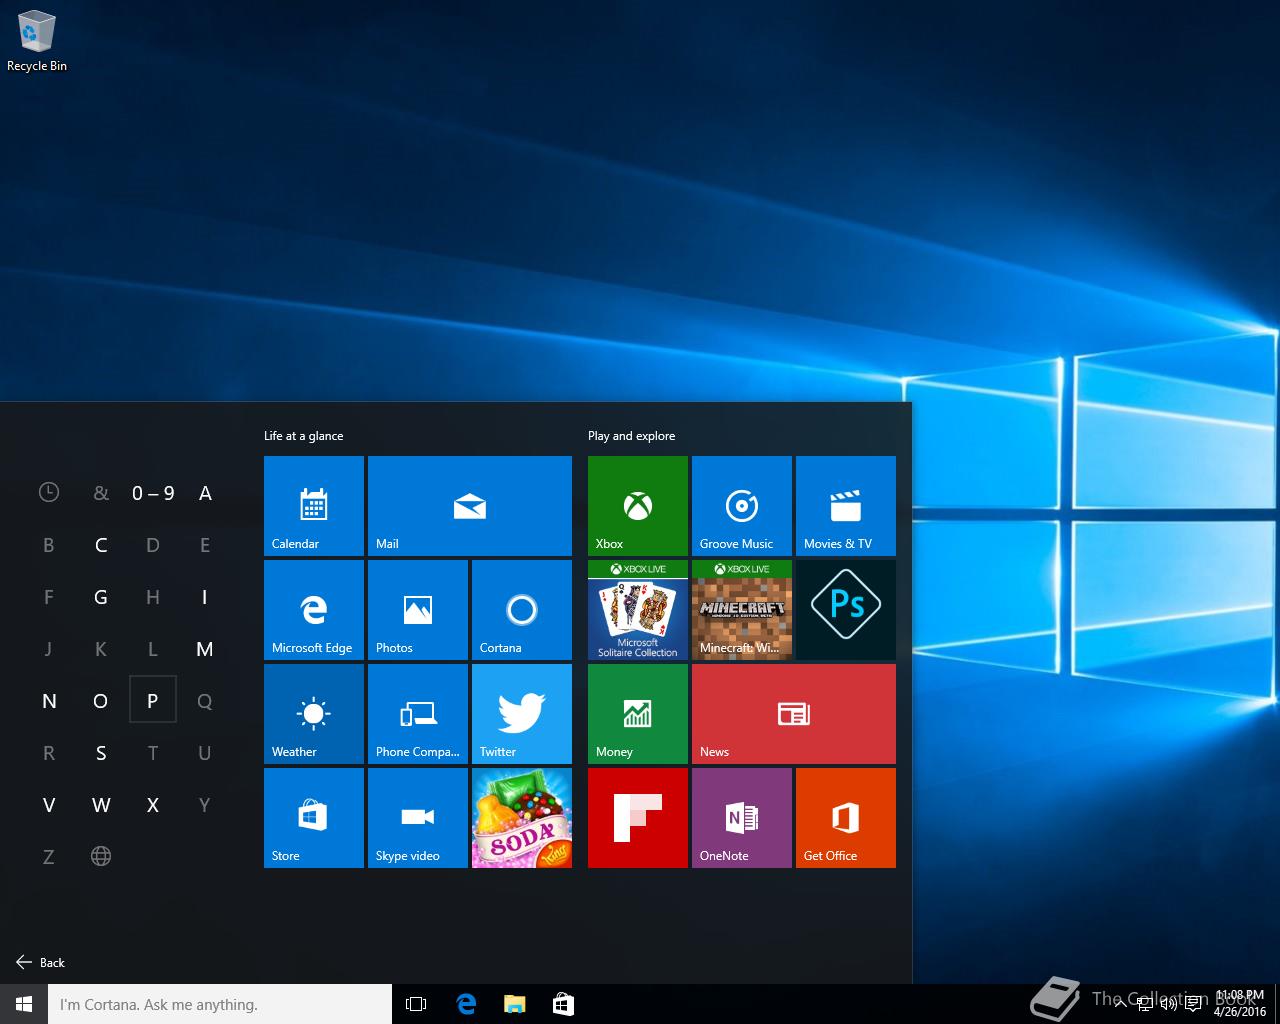Jump to apps starting with I
1280x1024 pixels.
coord(205,596)
